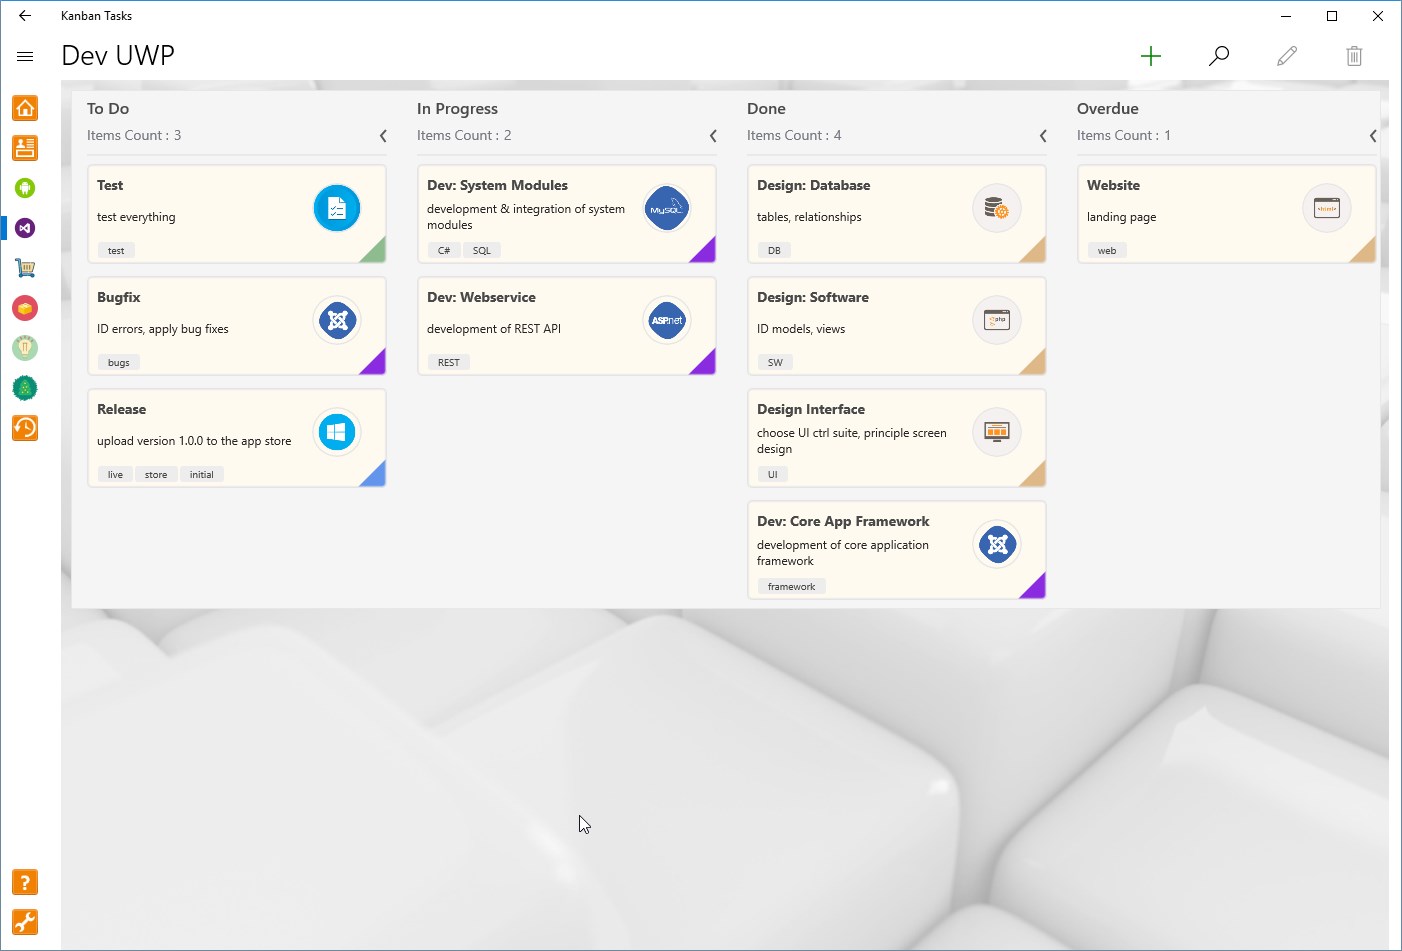Open the help question mark icon
The image size is (1402, 951).
tap(25, 882)
